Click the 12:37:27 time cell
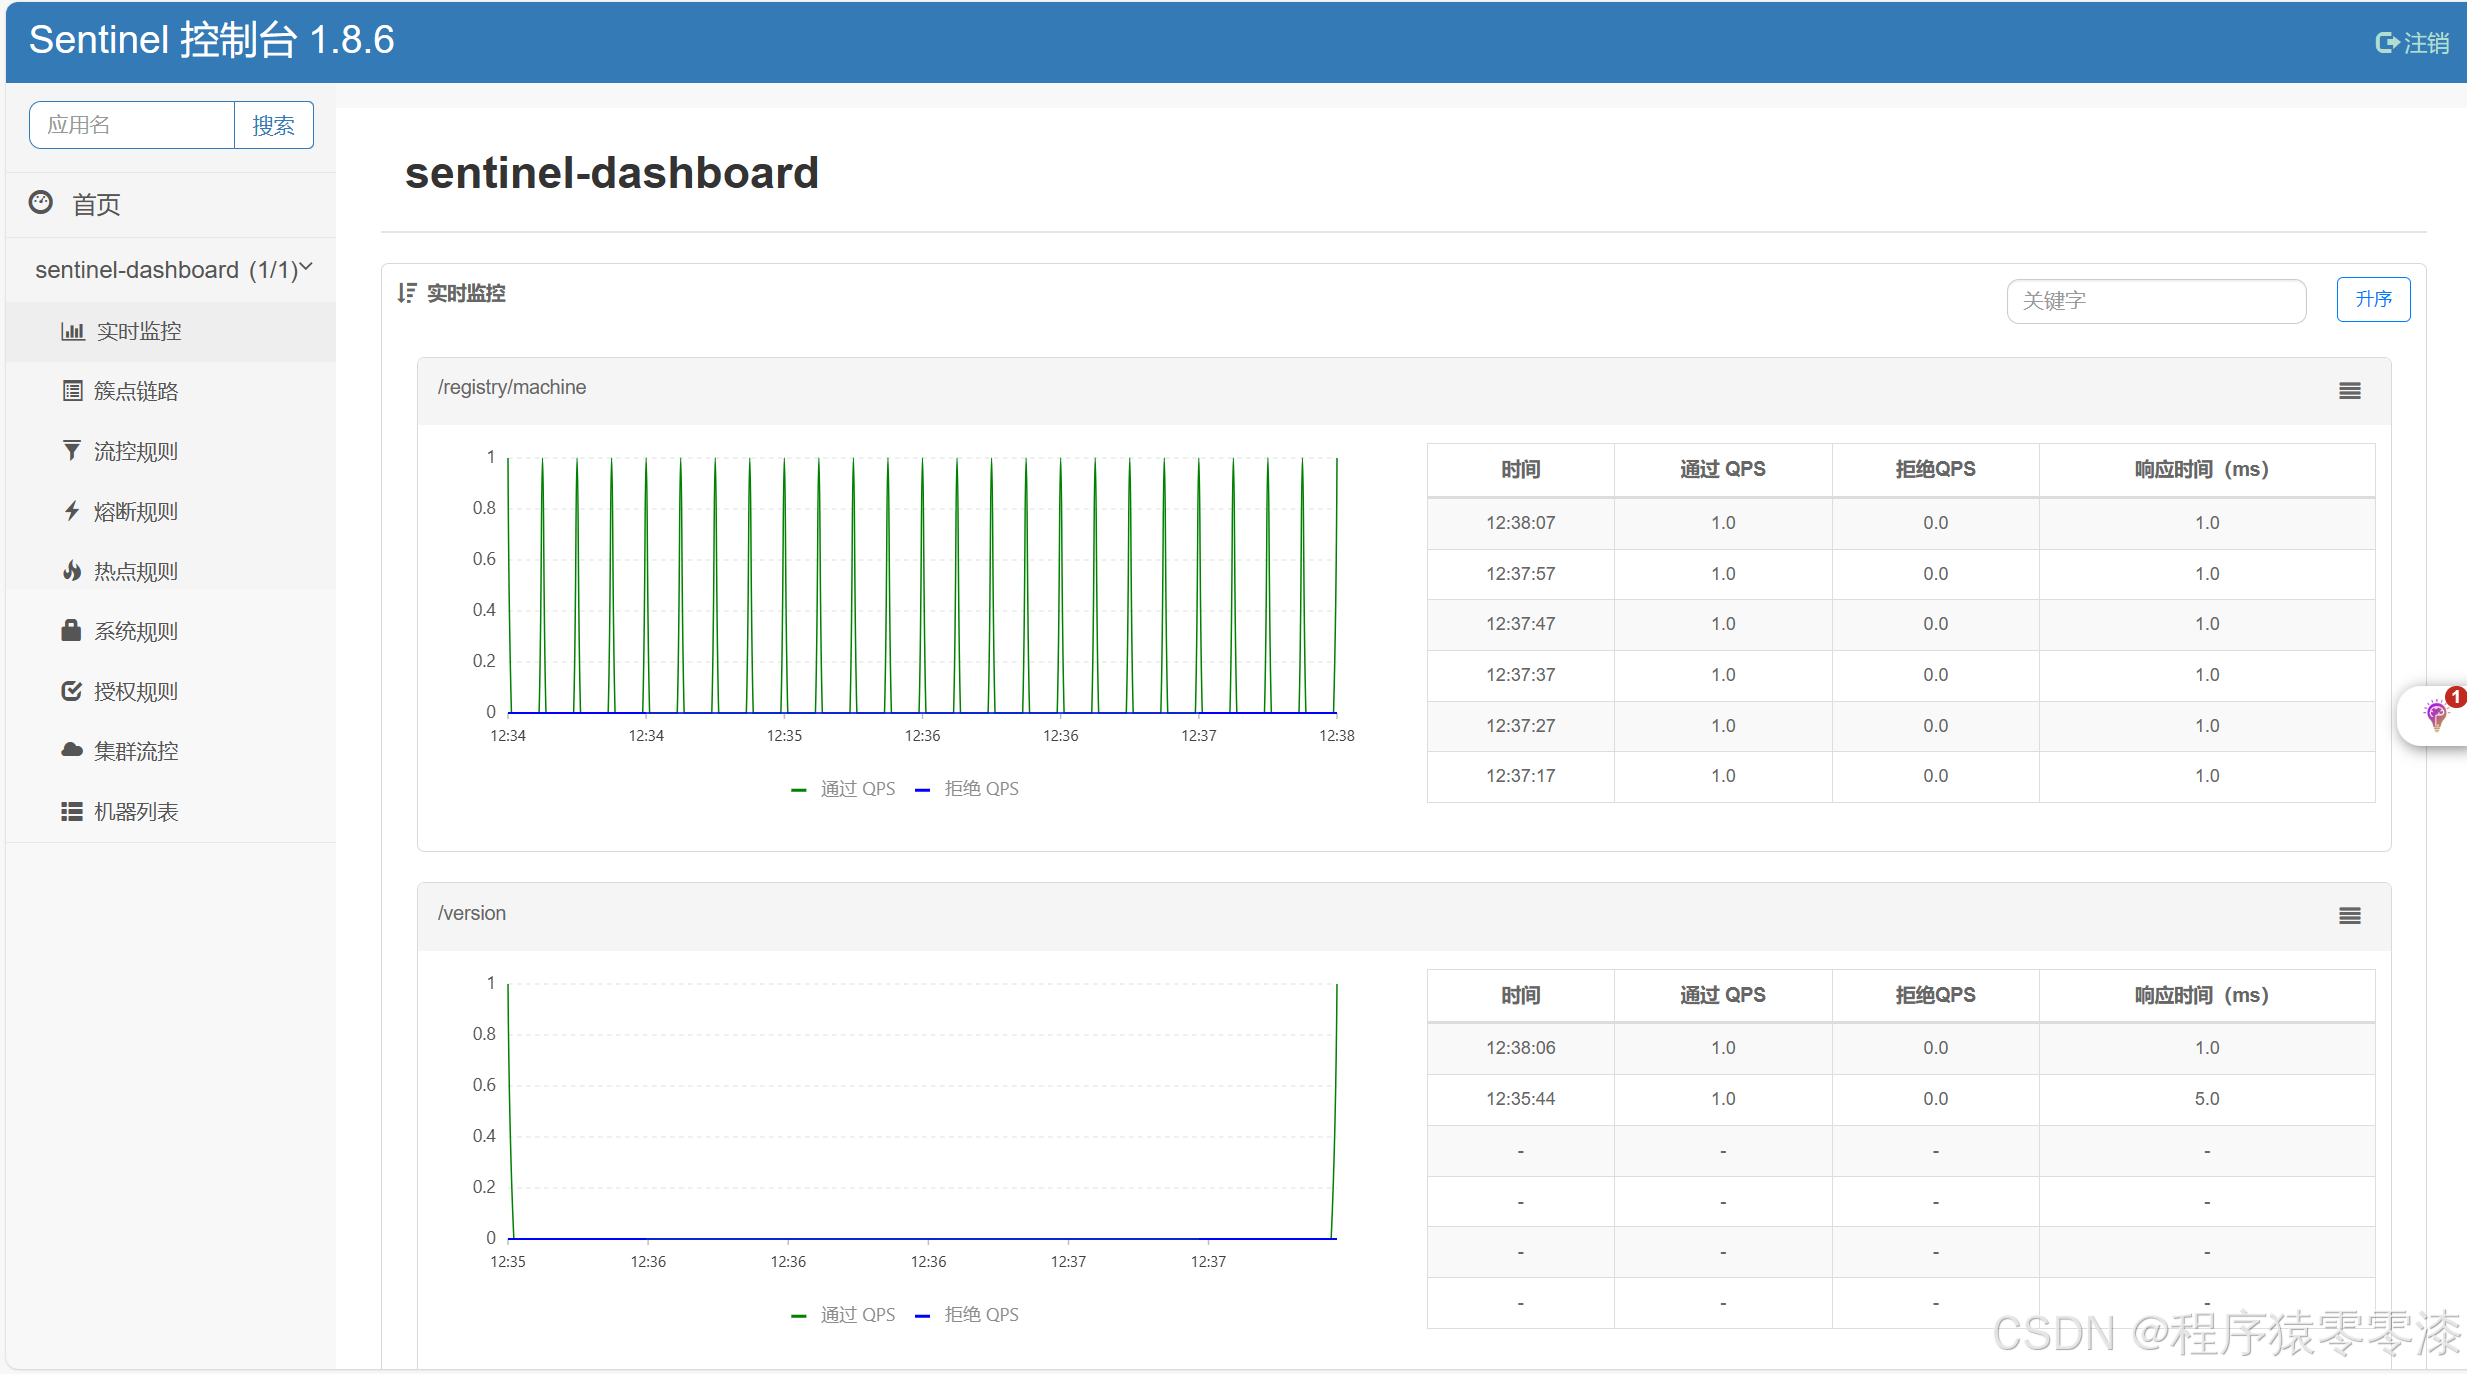2467x1374 pixels. 1520,726
